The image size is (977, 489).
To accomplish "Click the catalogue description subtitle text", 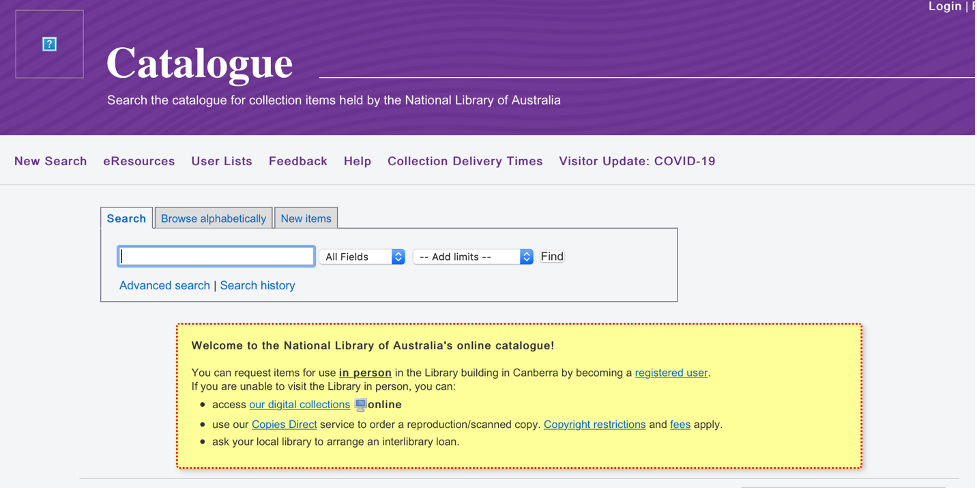I will click(x=333, y=100).
